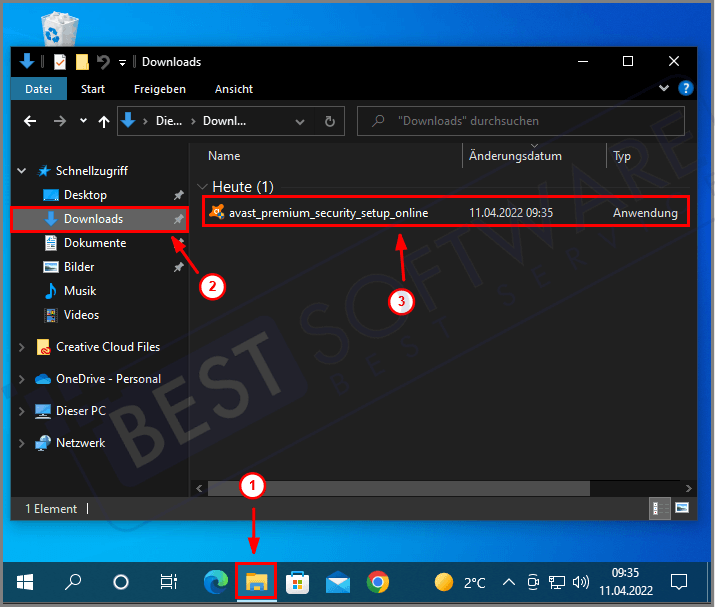
Task: Click the up arrow to go to parent folder
Action: [104, 121]
